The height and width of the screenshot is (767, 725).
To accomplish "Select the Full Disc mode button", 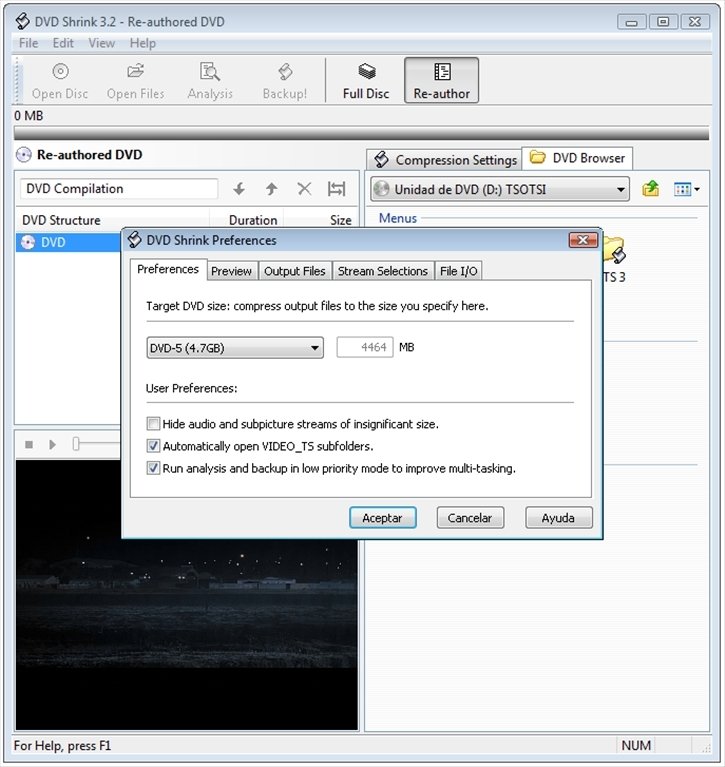I will [366, 81].
